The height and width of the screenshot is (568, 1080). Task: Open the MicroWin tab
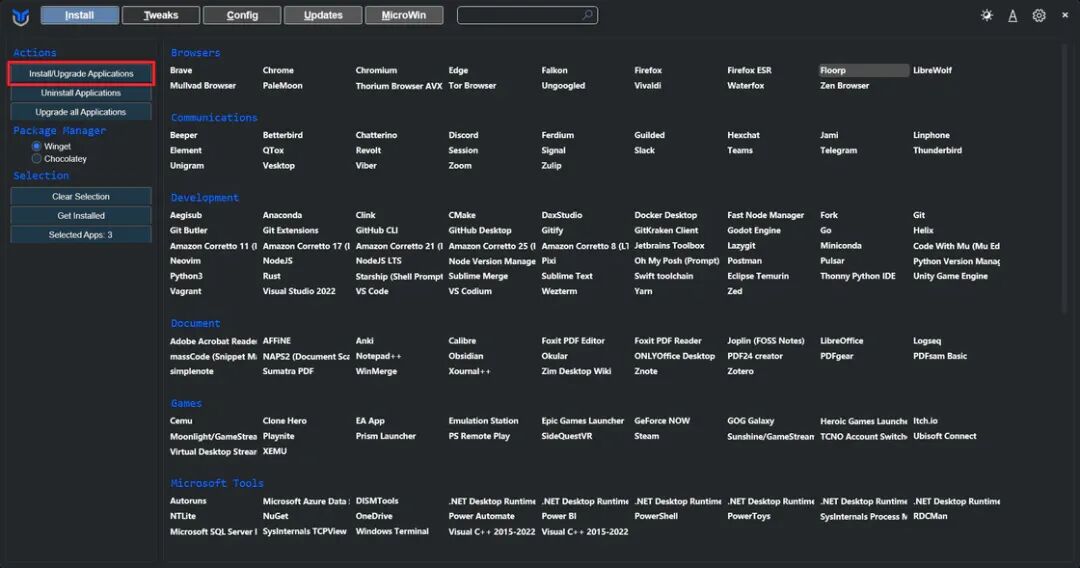coord(404,15)
